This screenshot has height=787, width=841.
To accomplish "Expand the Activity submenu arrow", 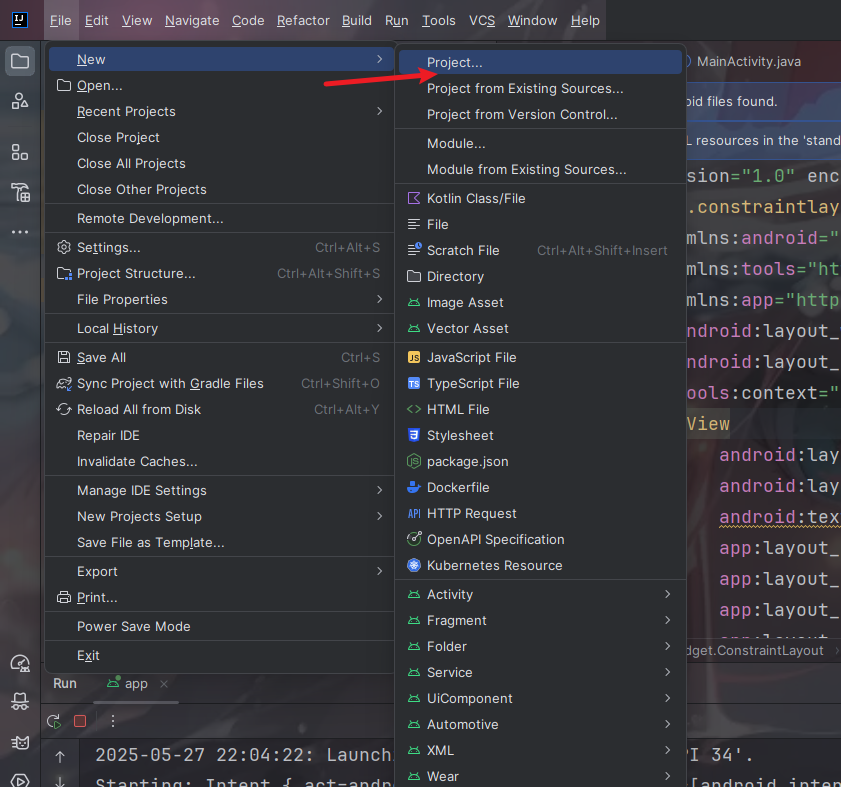I will point(668,594).
